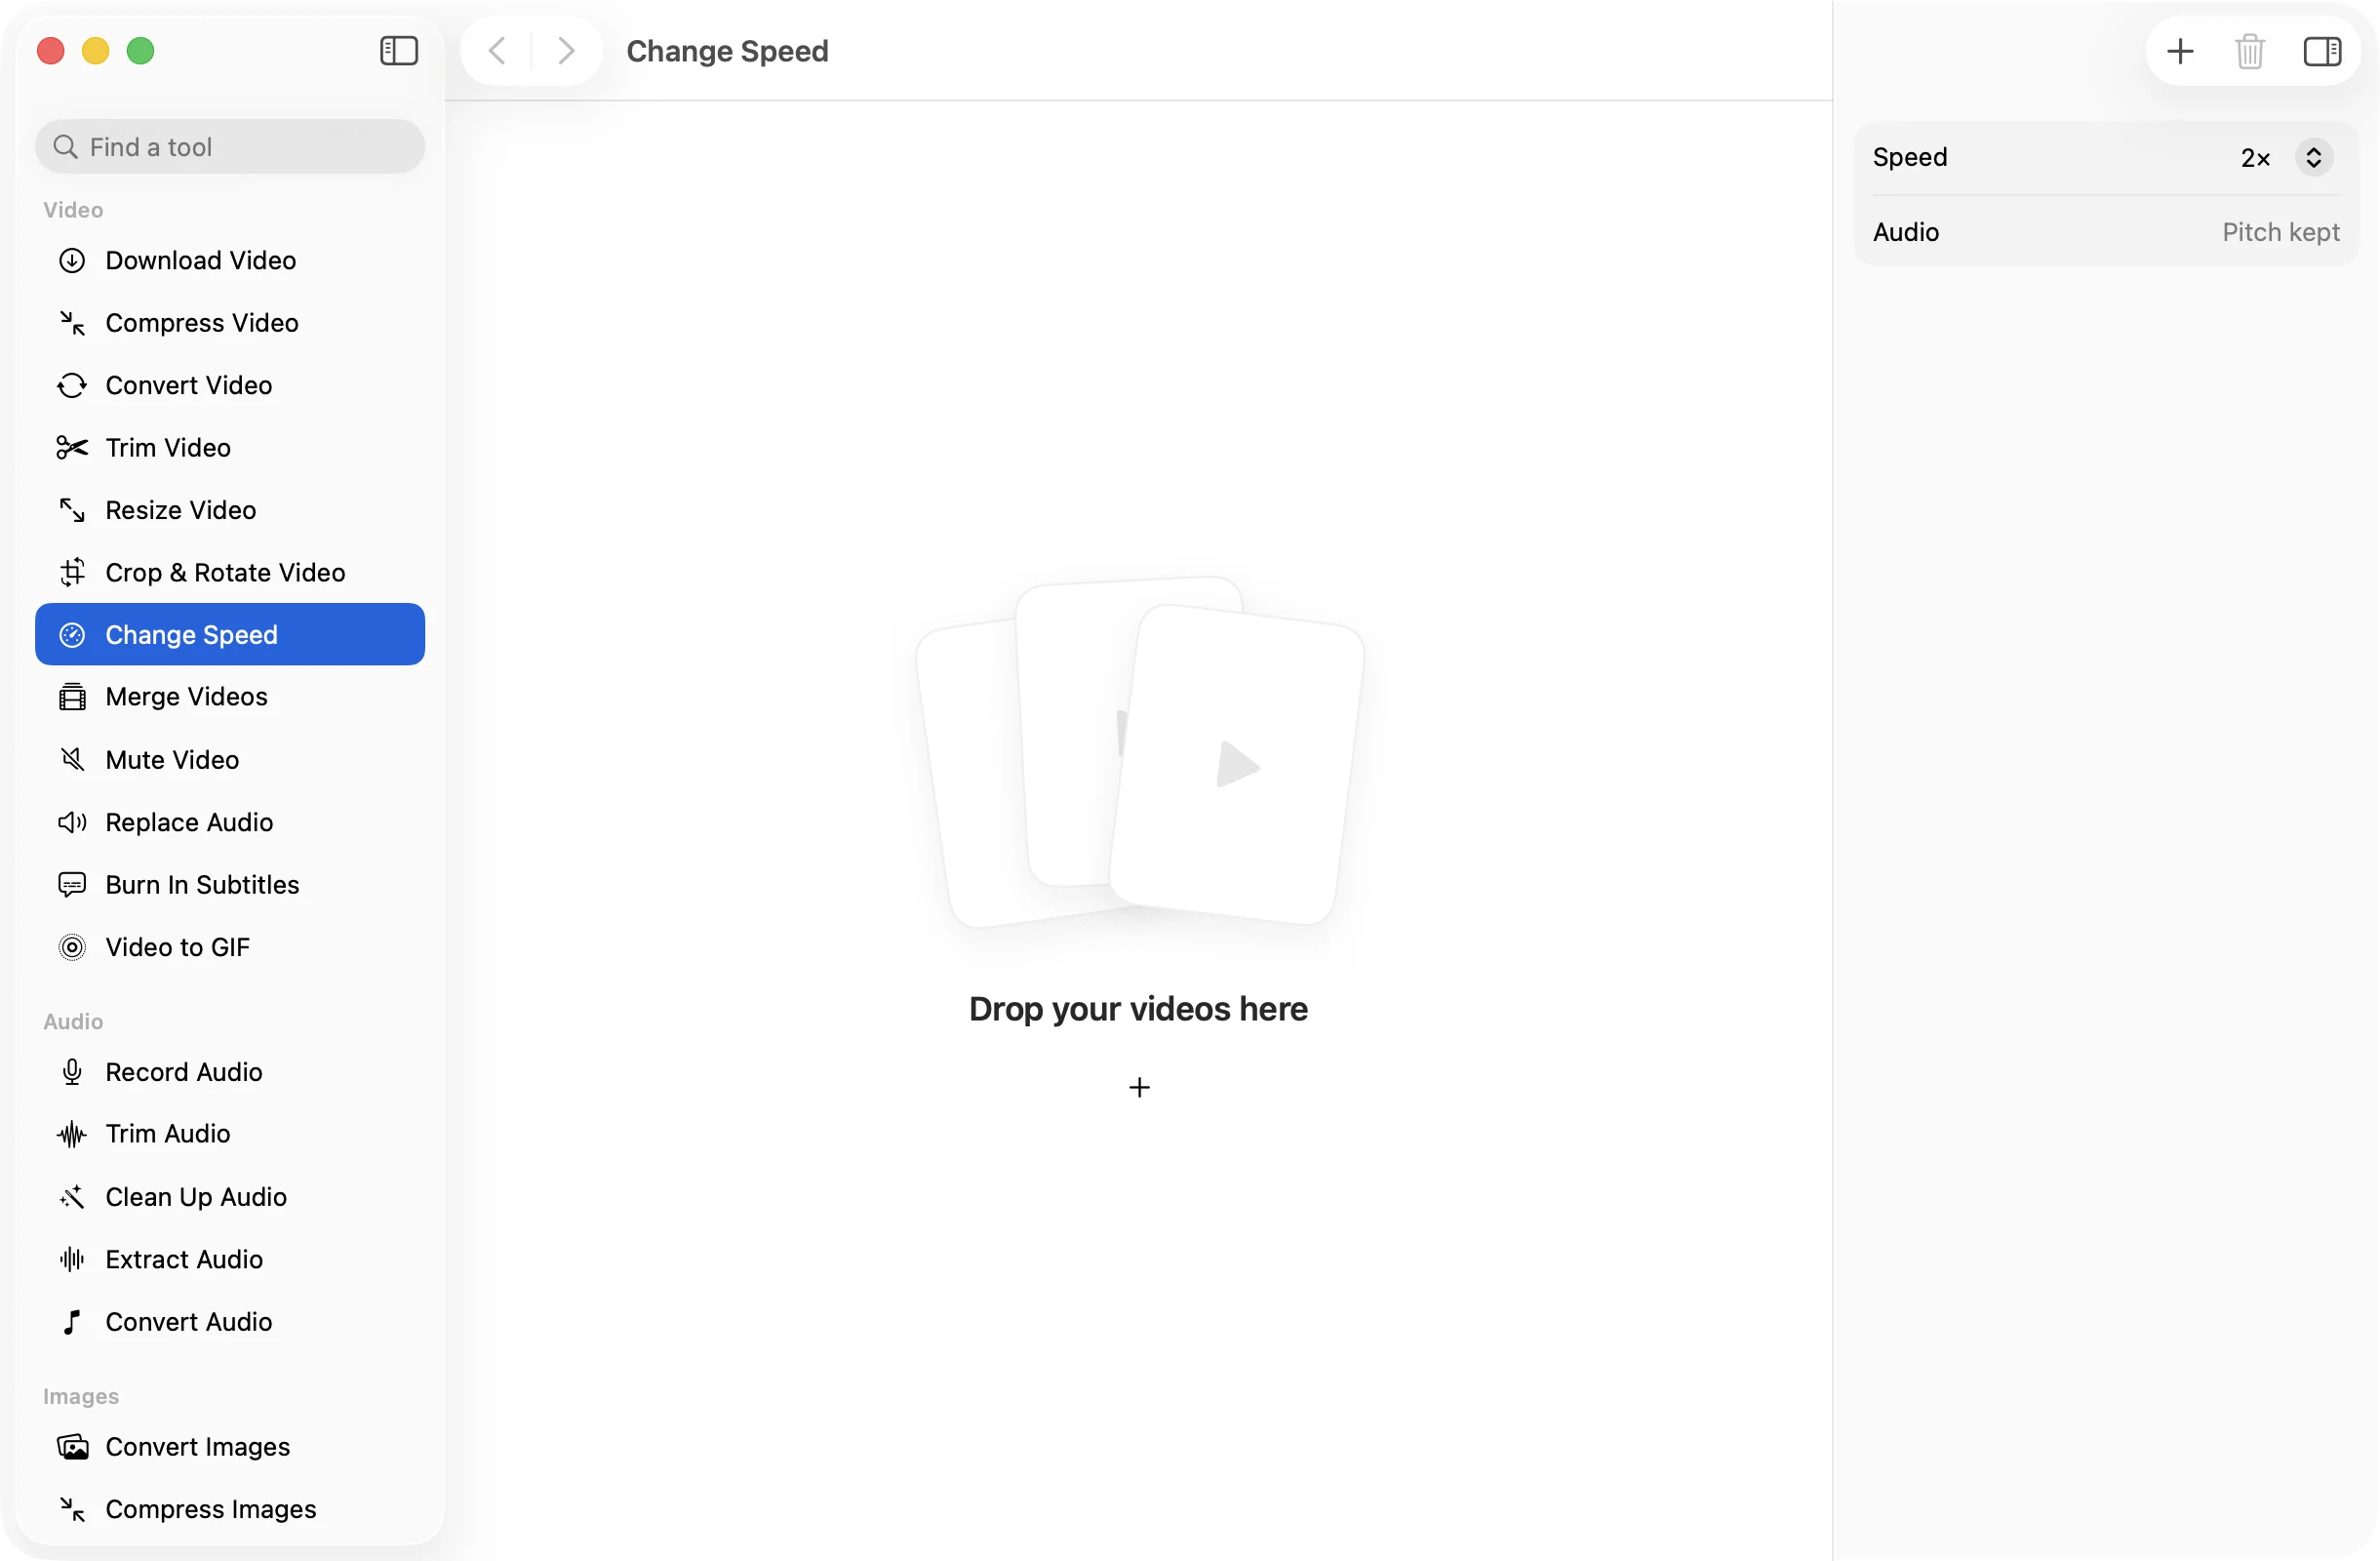The width and height of the screenshot is (2380, 1561).
Task: Click the 2x speed value text
Action: 2256,158
